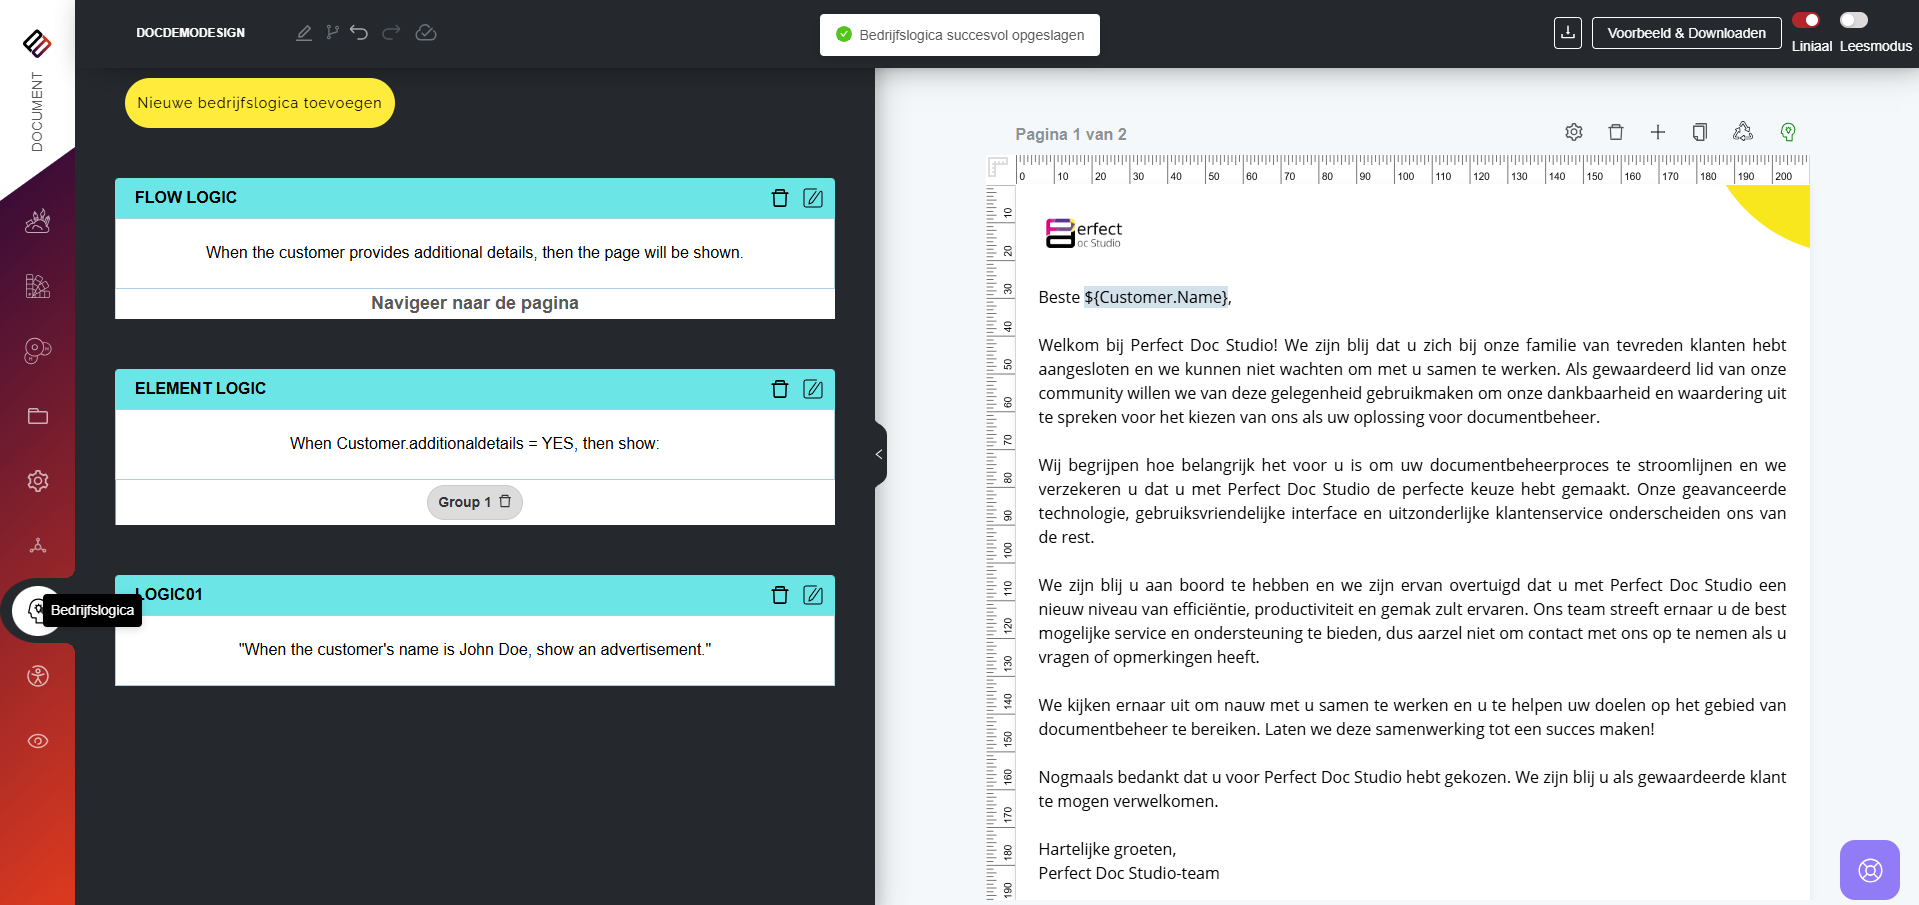Click the green lightbulb head page icon
1919x905 pixels.
click(1788, 132)
